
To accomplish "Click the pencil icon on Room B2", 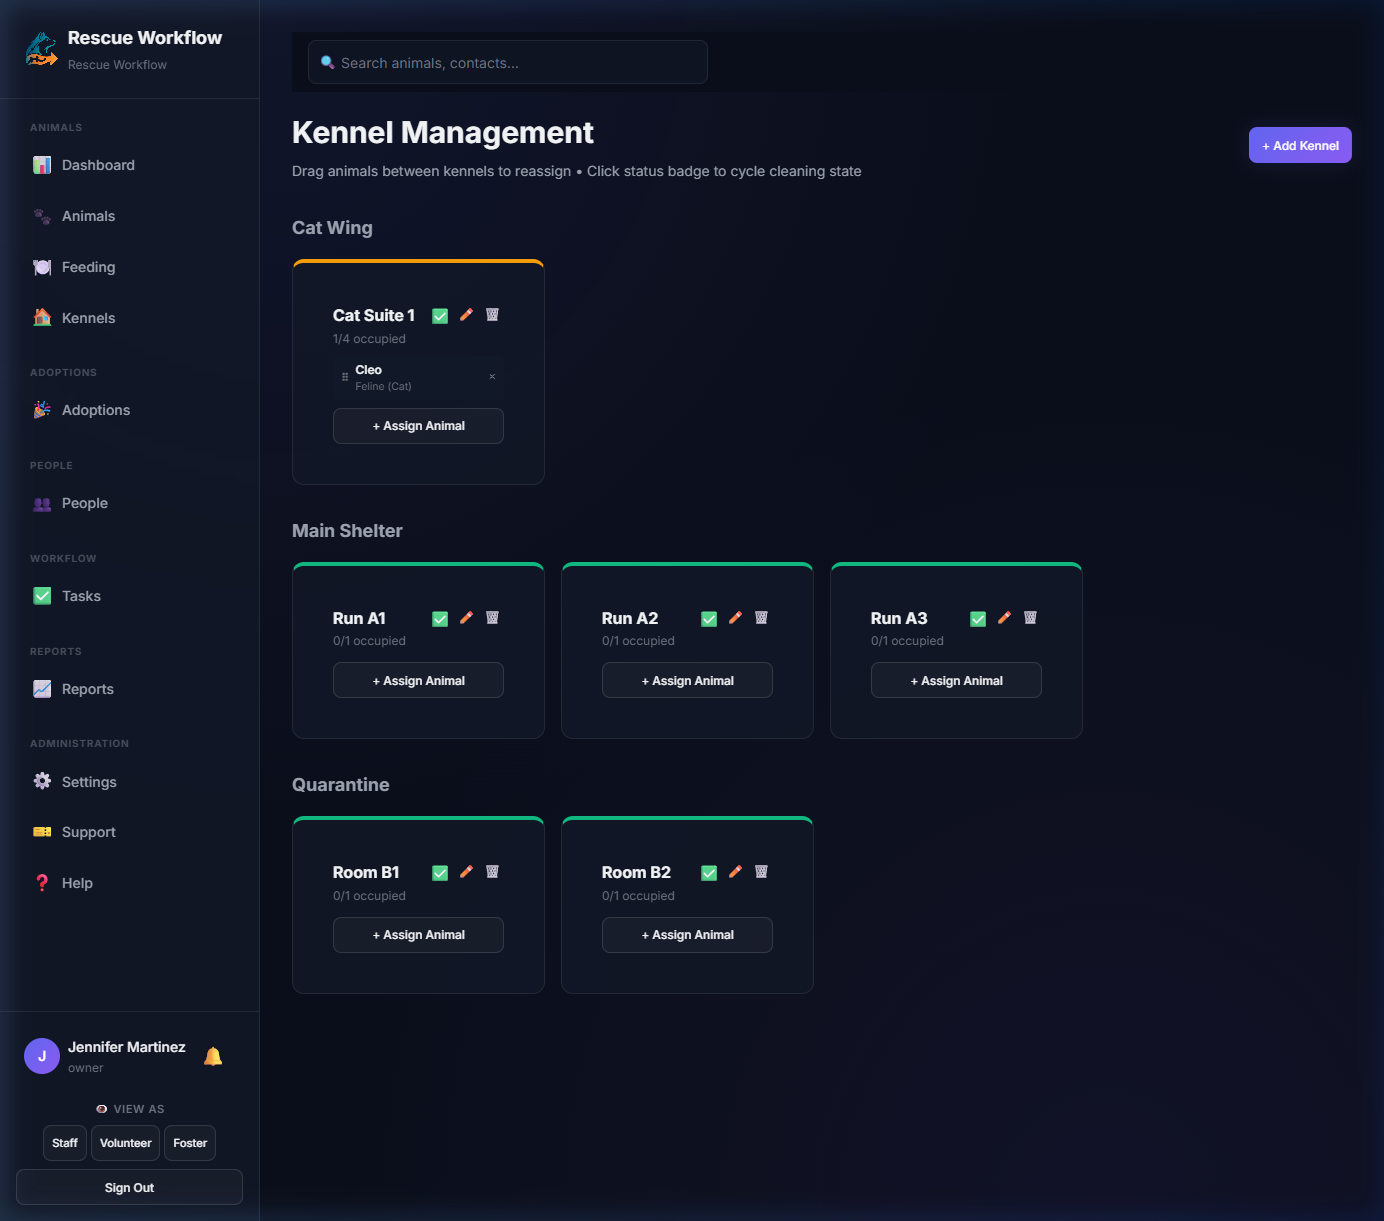I will tap(735, 871).
